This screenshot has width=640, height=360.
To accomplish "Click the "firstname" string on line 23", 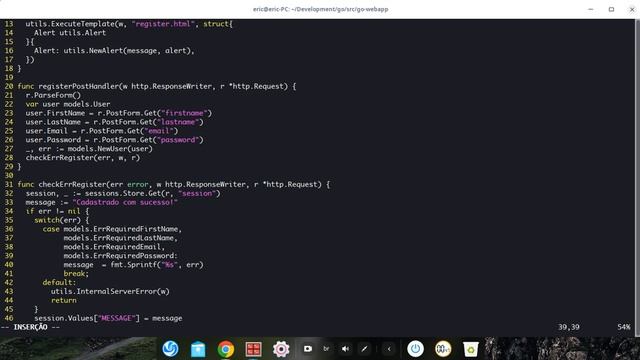I will pyautogui.click(x=185, y=113).
